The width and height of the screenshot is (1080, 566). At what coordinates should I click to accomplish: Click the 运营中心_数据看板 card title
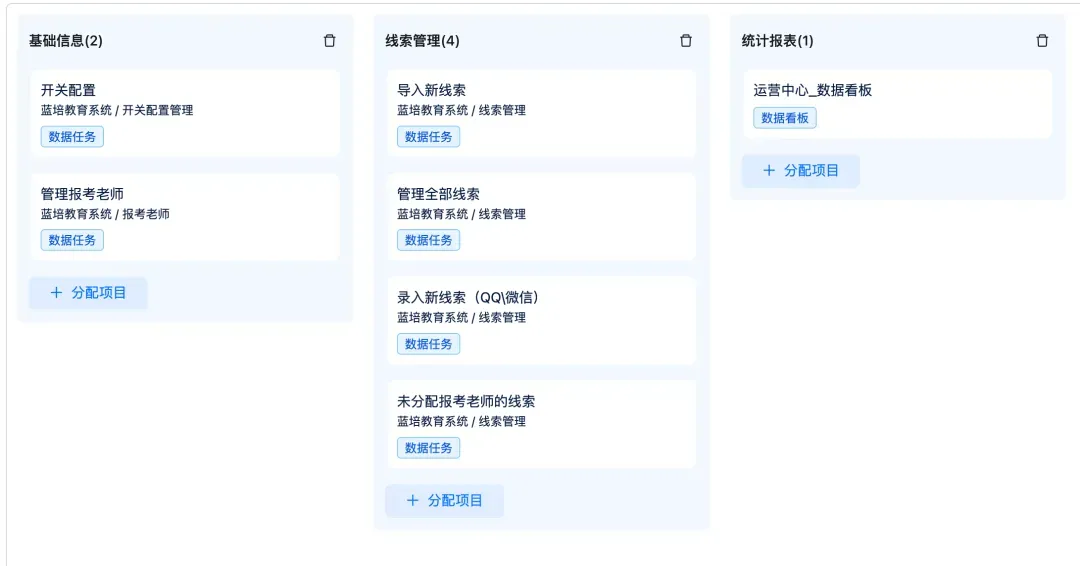(x=812, y=90)
